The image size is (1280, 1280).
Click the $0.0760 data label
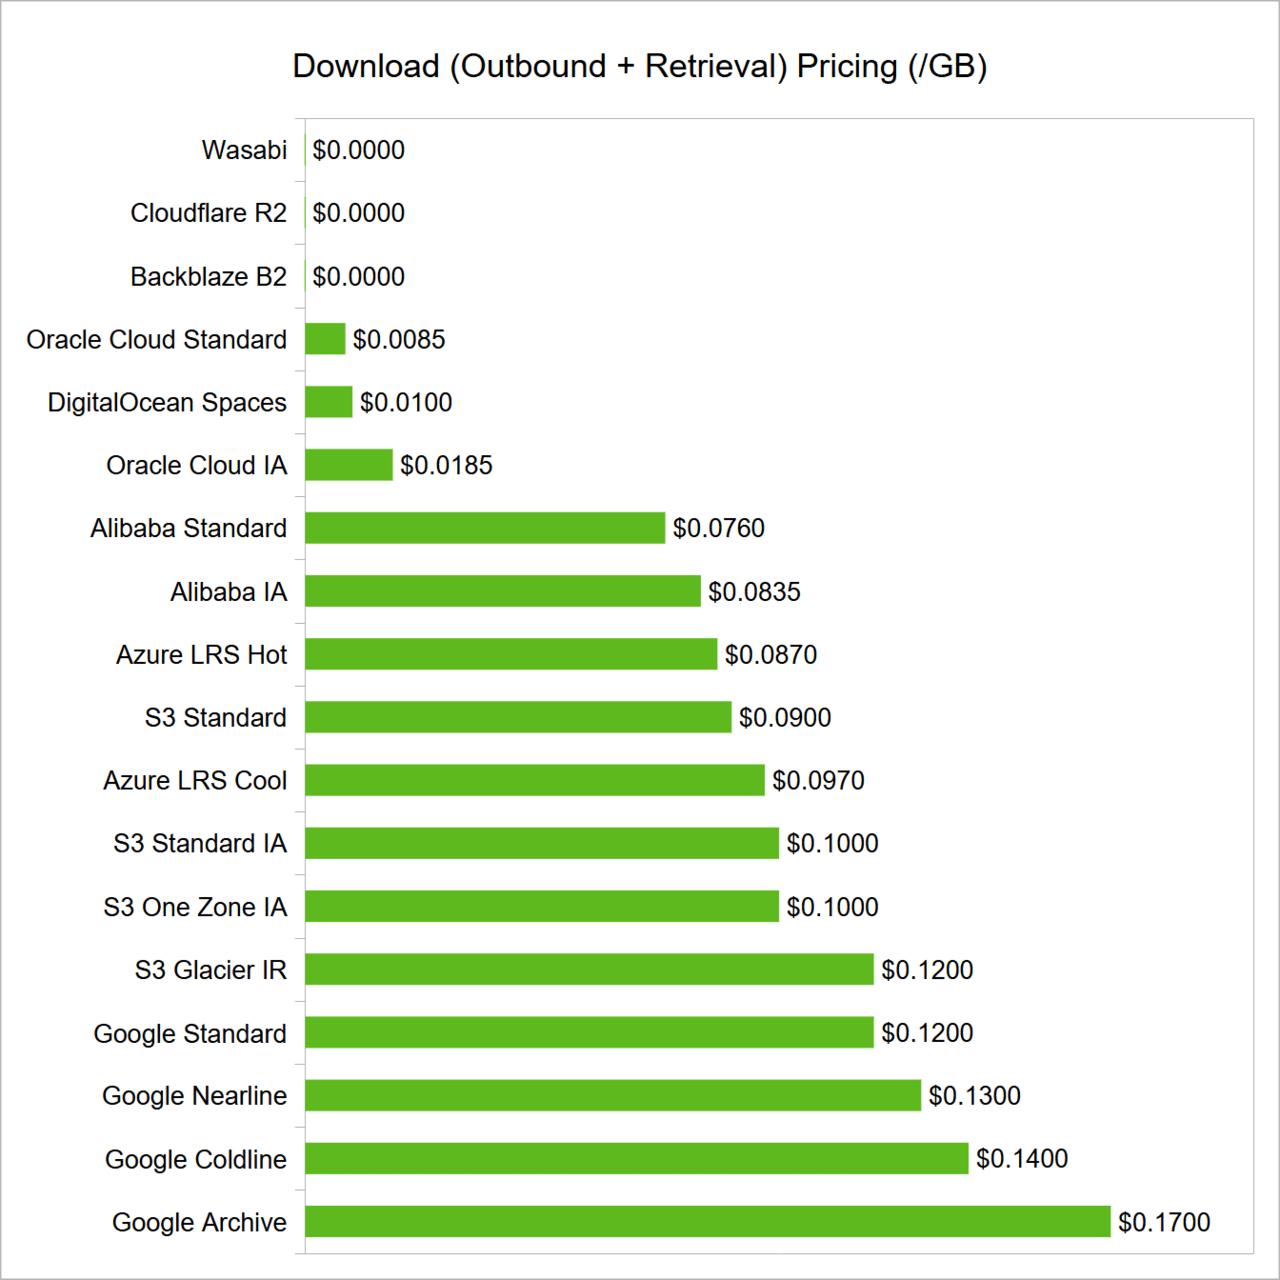(719, 528)
